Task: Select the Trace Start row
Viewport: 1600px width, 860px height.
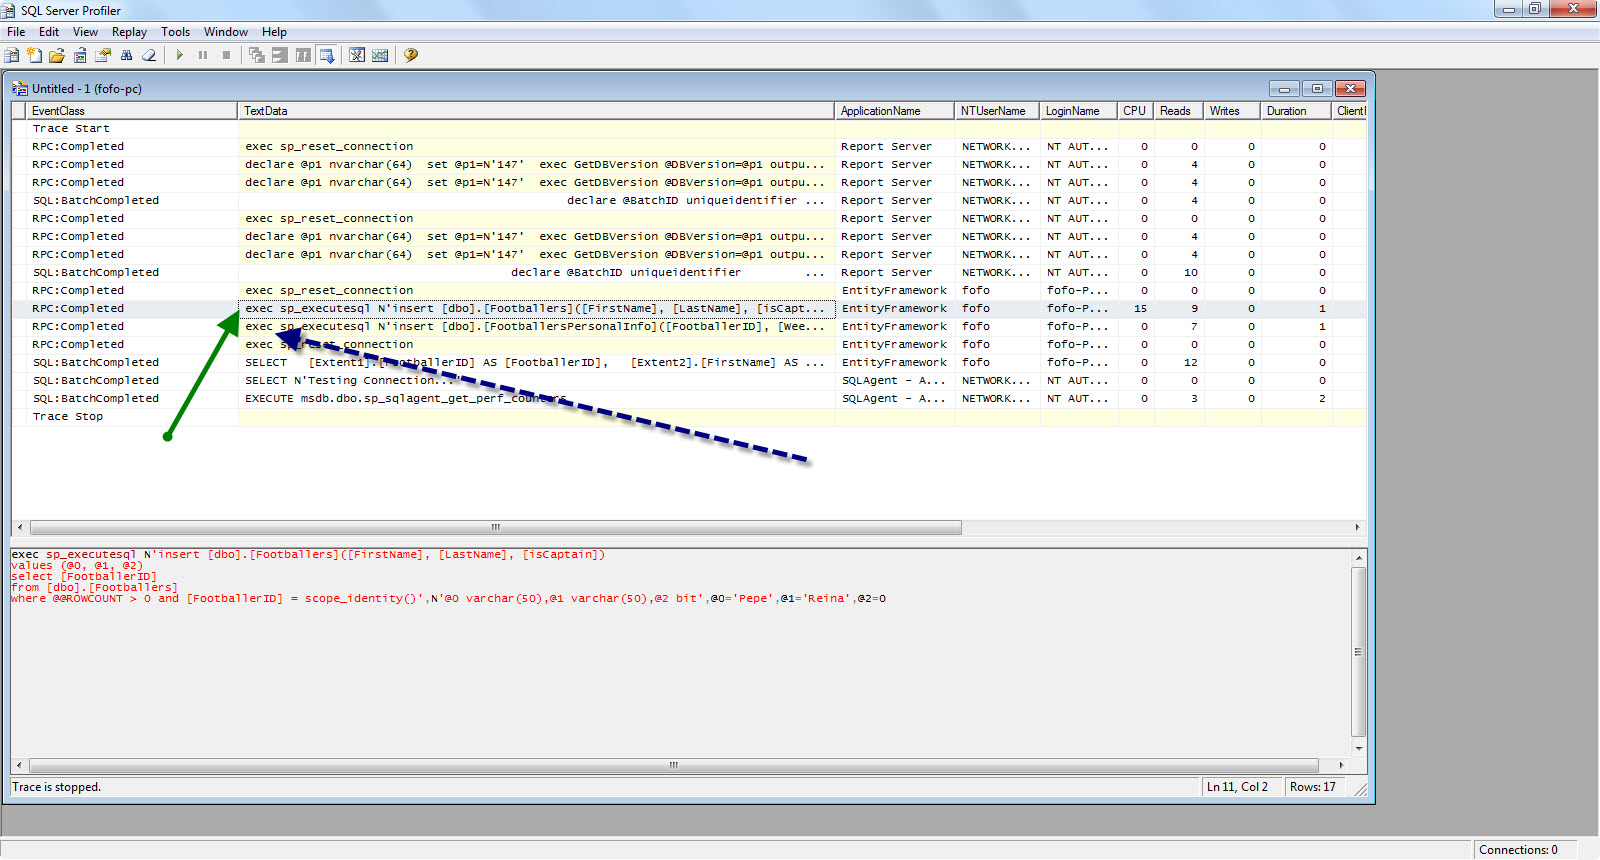Action: (689, 129)
